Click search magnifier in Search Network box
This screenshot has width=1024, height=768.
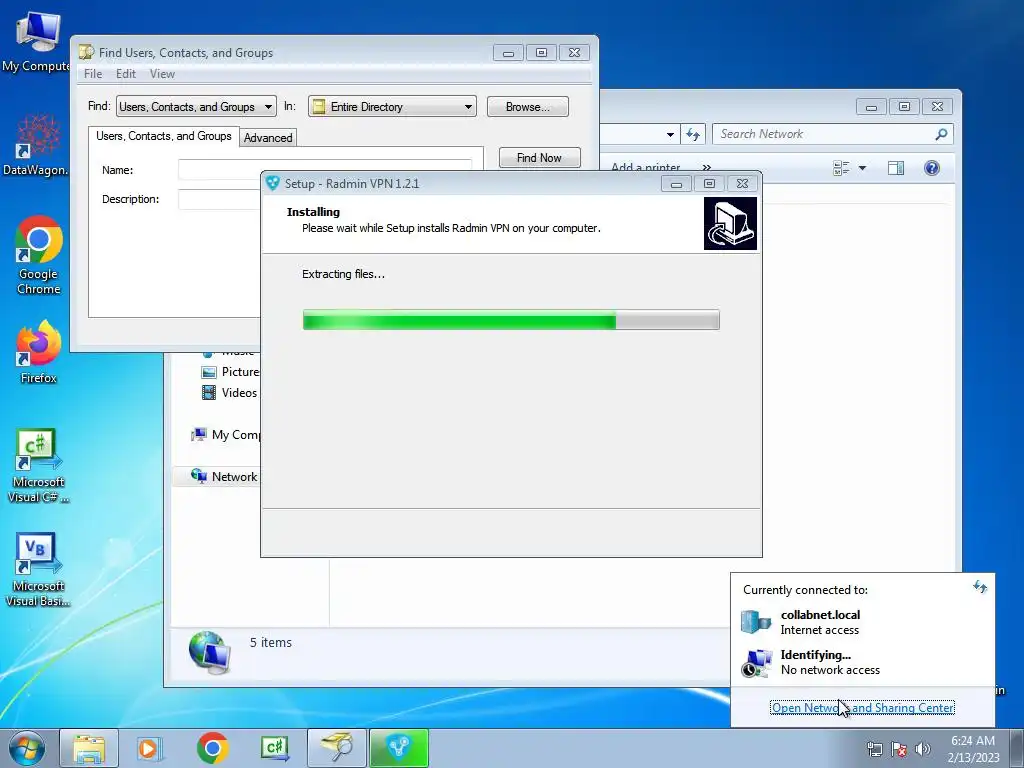[941, 134]
